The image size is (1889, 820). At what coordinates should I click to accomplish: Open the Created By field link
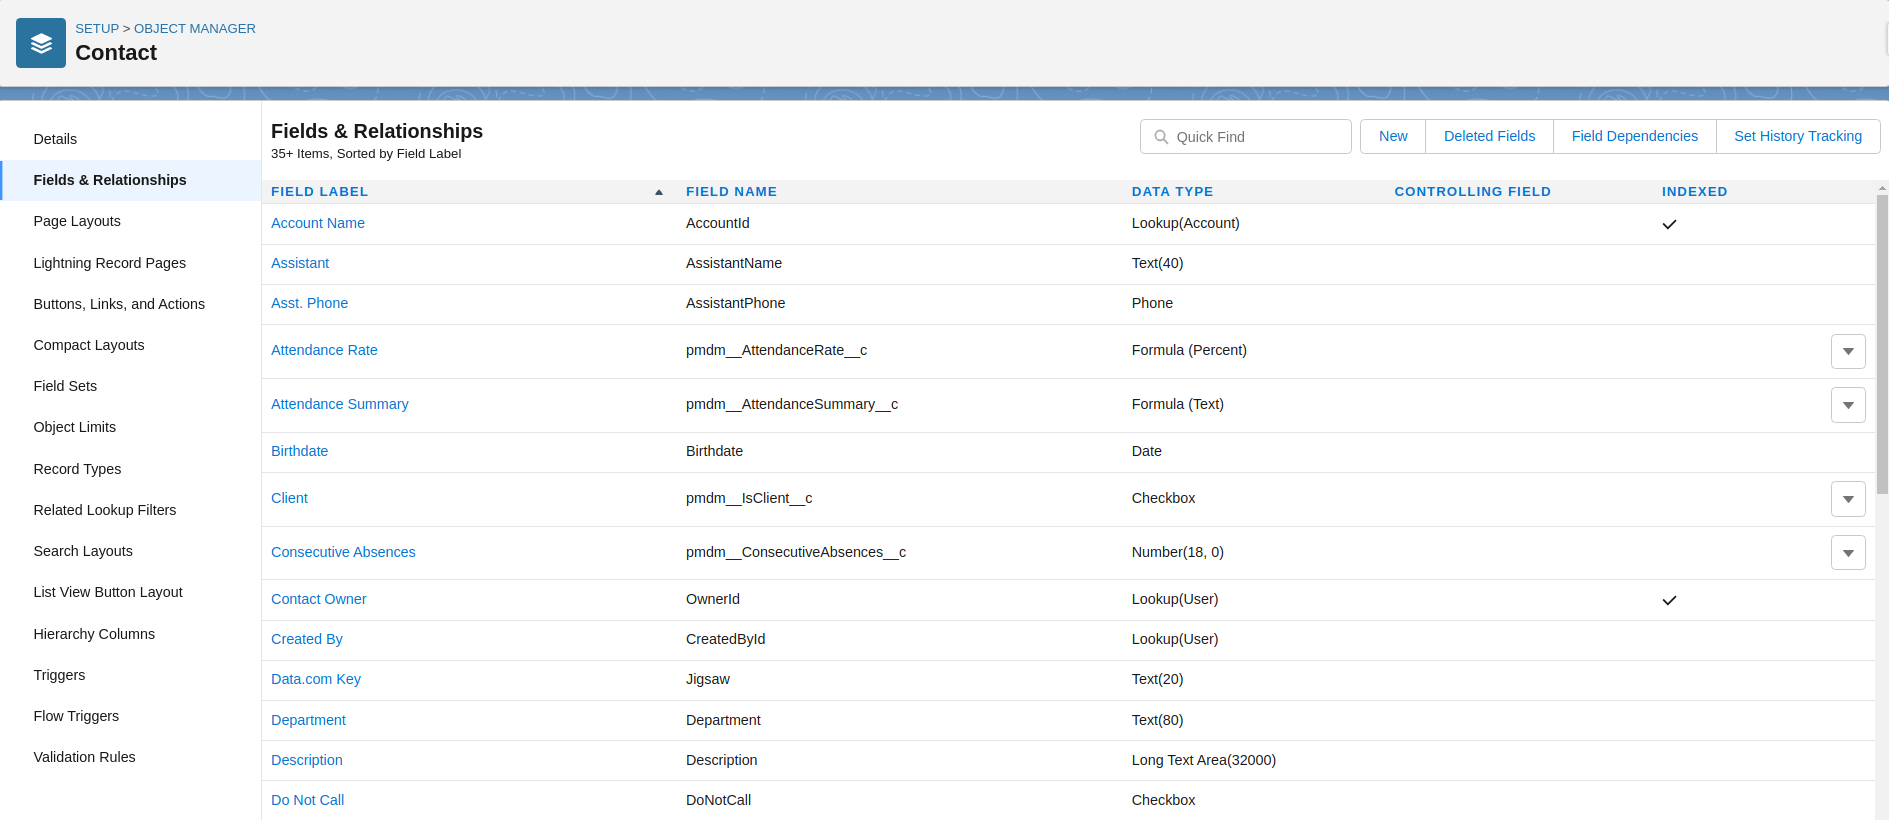[307, 639]
